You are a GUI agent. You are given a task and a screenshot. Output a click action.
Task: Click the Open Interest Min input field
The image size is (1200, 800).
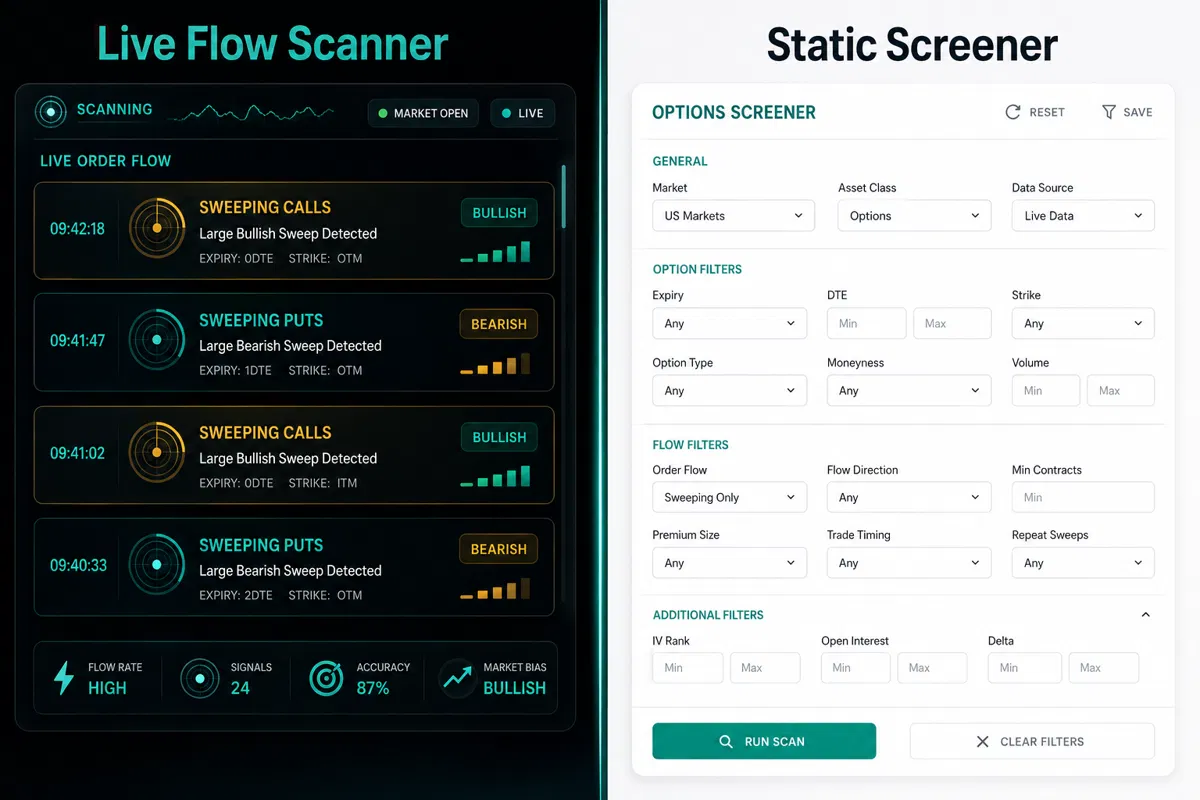coord(856,668)
